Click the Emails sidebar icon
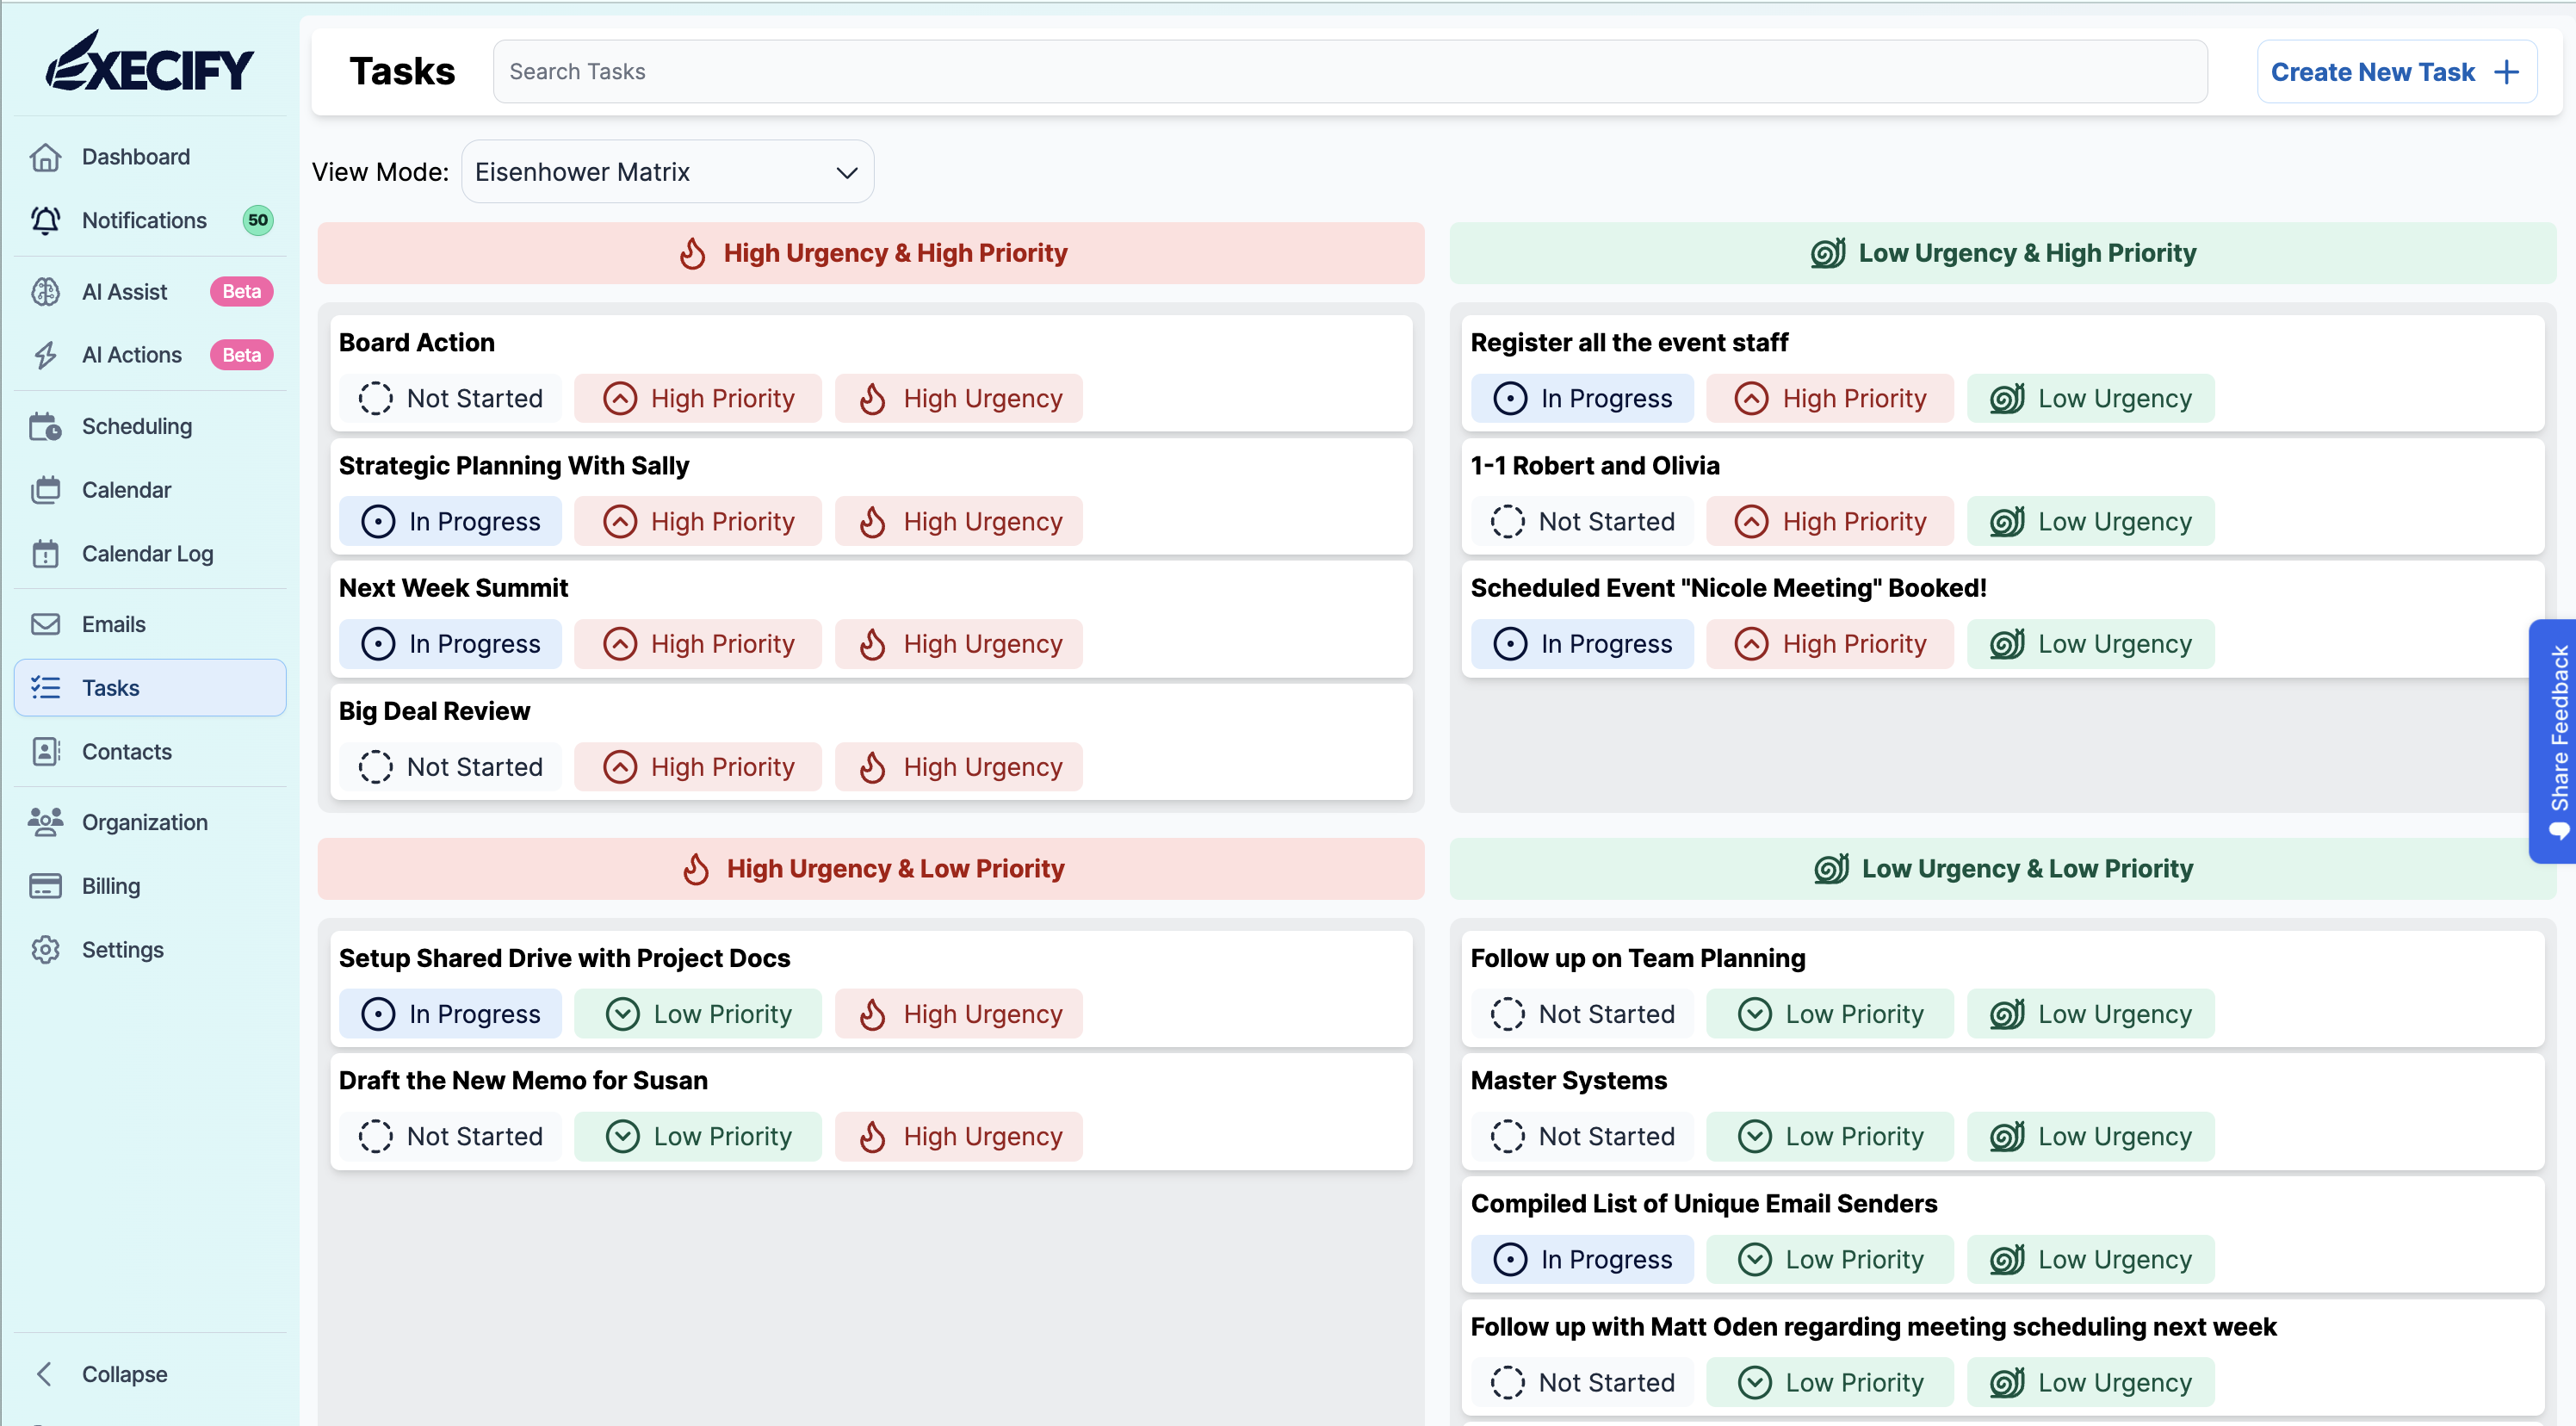The height and width of the screenshot is (1426, 2576). click(49, 625)
